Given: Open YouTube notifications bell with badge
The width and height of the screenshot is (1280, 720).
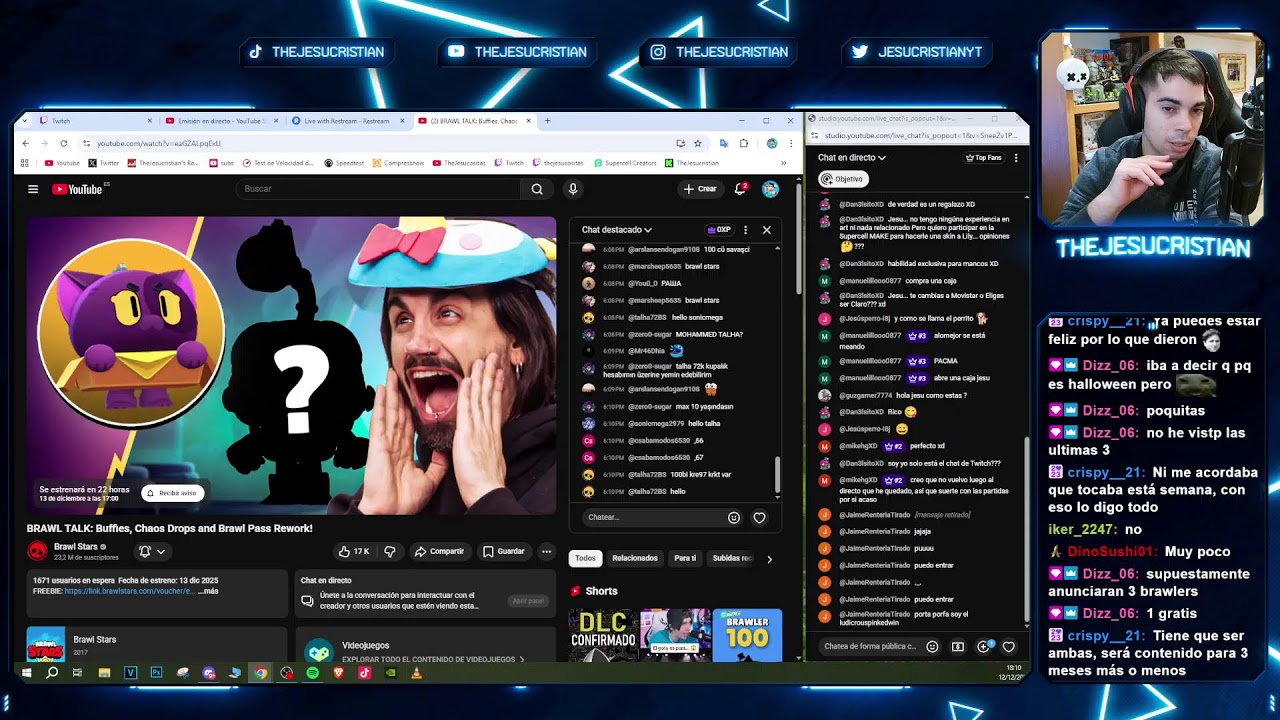Looking at the screenshot, I should click(x=741, y=188).
